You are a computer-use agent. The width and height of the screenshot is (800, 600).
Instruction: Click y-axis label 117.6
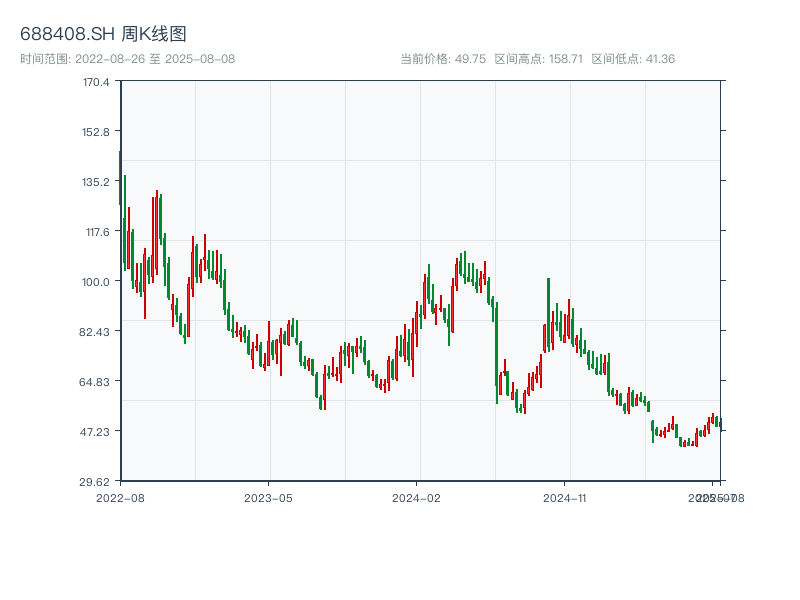(97, 232)
